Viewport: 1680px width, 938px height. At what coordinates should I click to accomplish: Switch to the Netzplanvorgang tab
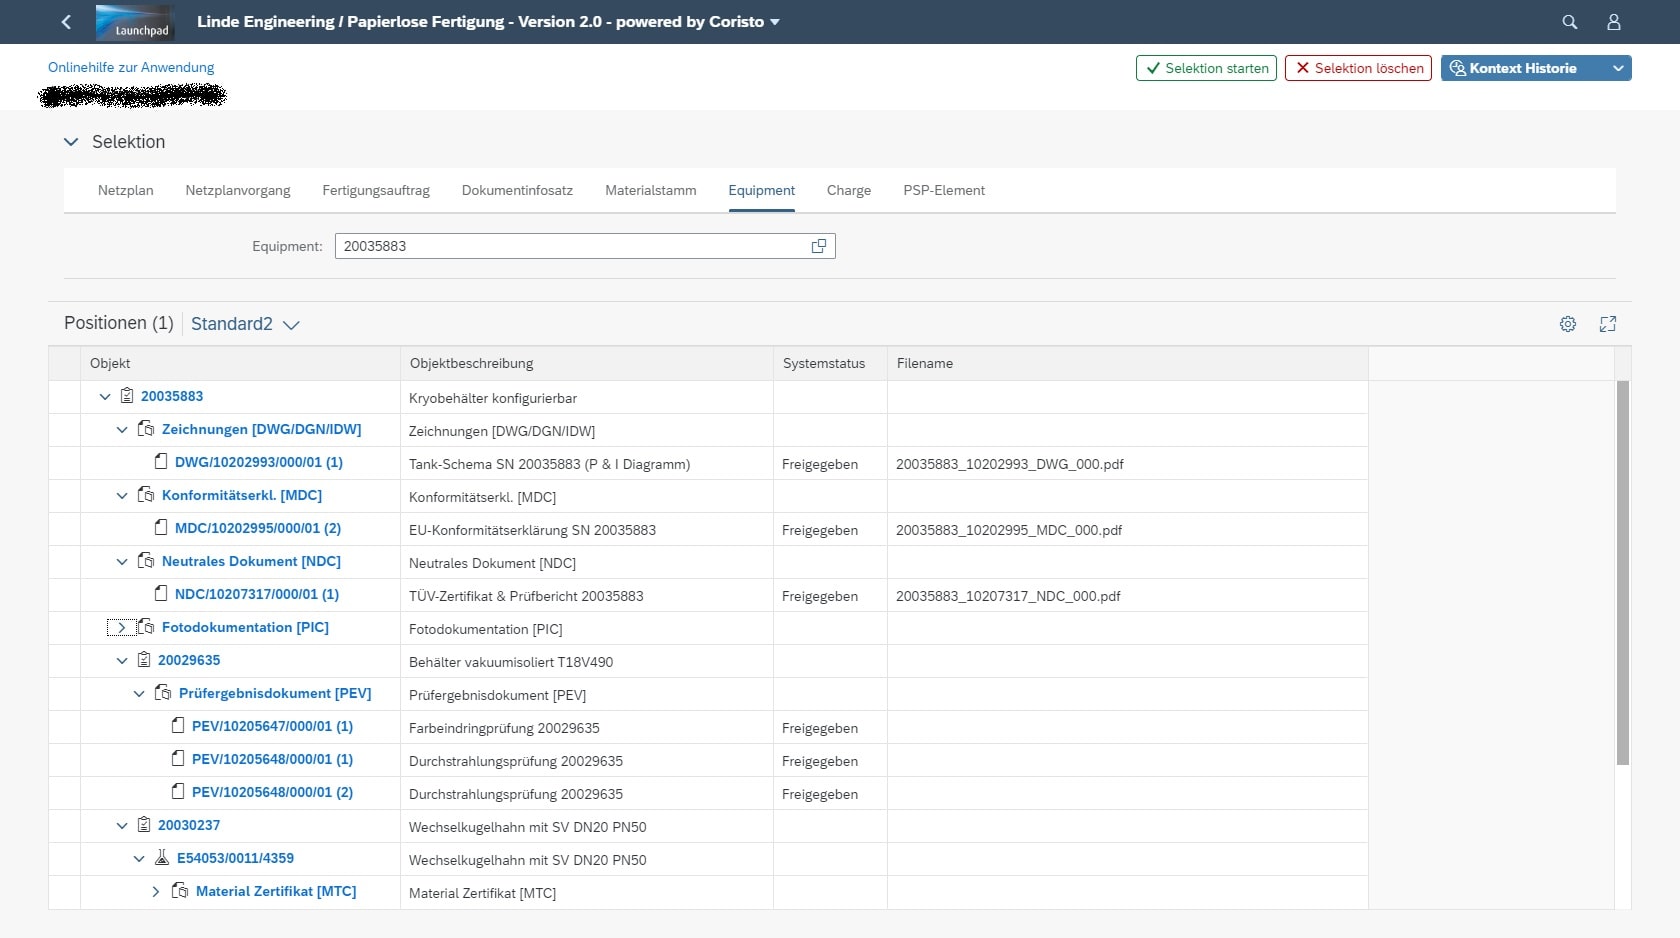click(238, 190)
